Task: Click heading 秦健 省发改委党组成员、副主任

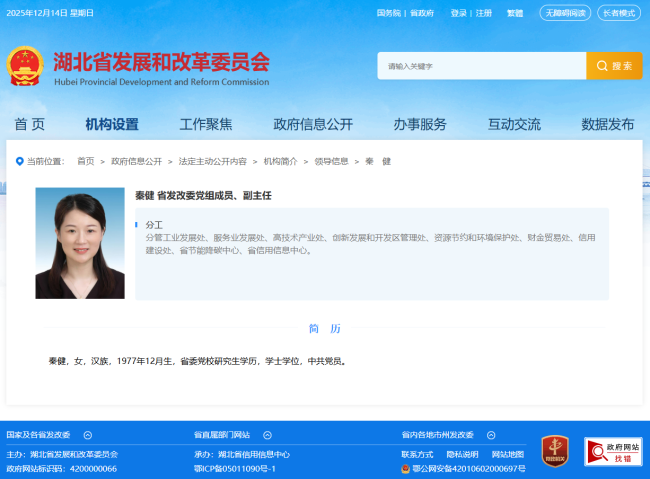Action: point(203,195)
